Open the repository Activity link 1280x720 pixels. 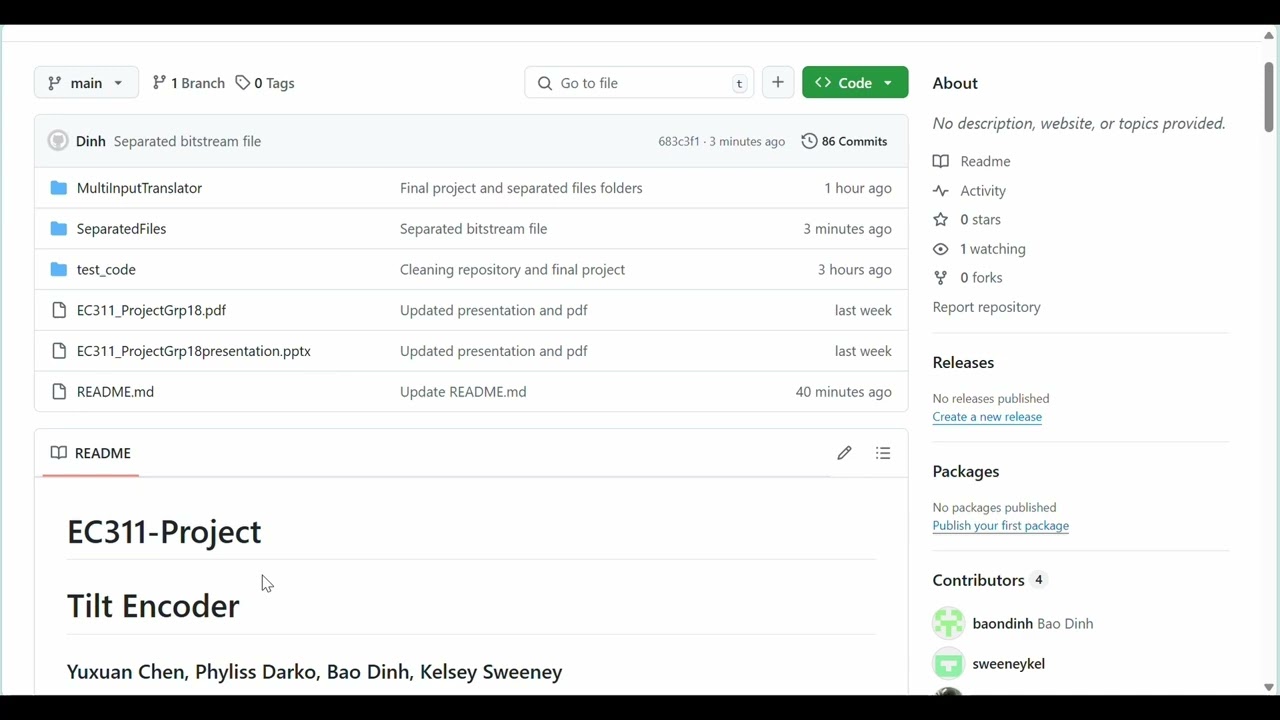pyautogui.click(x=969, y=191)
